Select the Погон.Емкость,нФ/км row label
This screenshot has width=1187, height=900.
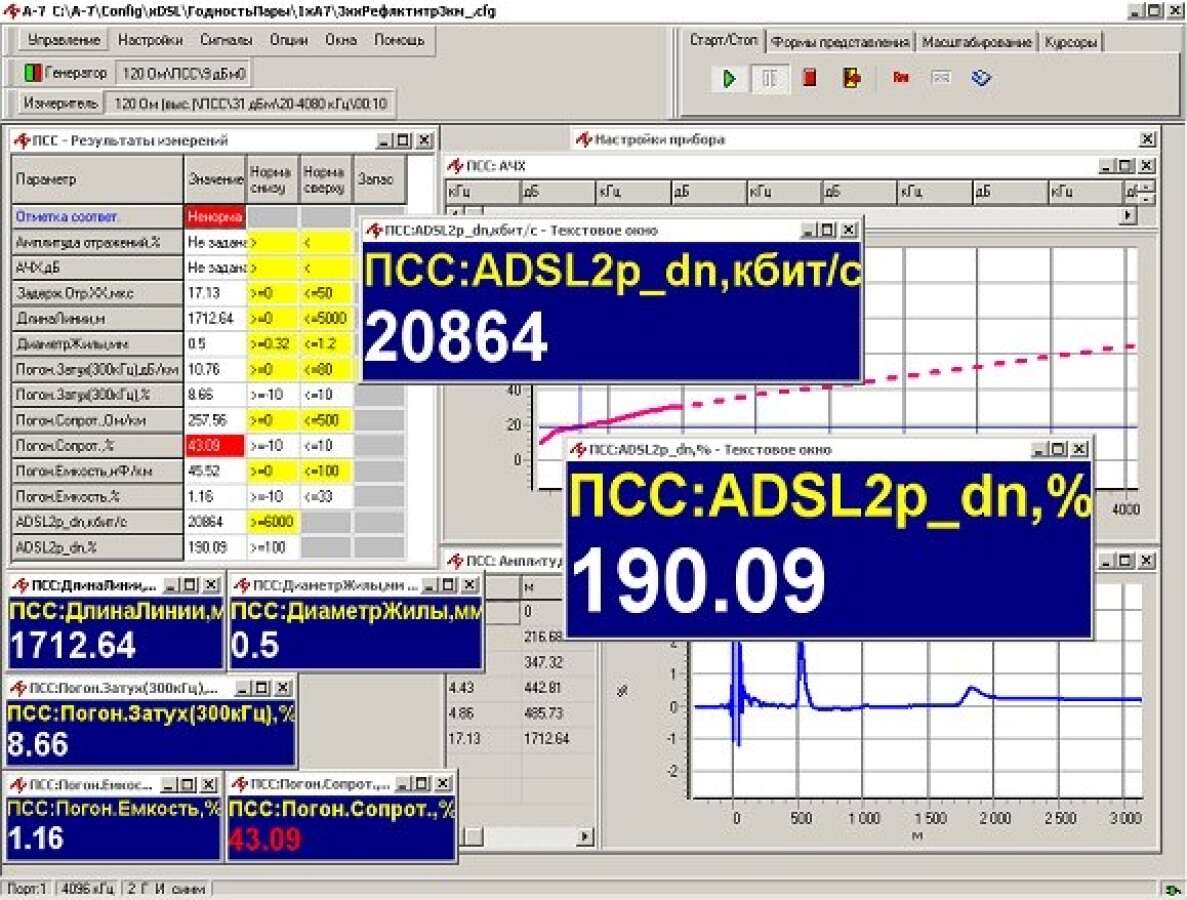pos(97,471)
